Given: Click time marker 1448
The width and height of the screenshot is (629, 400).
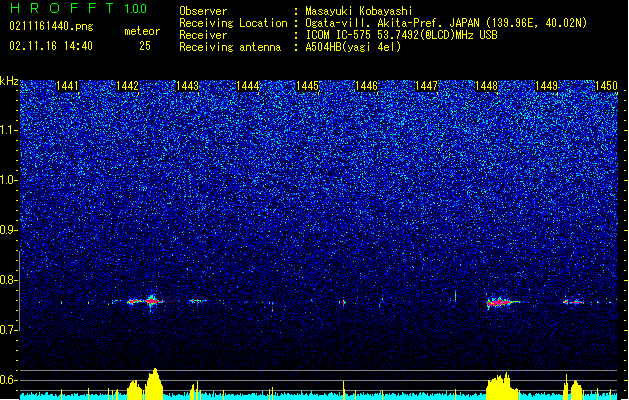Looking at the screenshot, I should coord(486,86).
